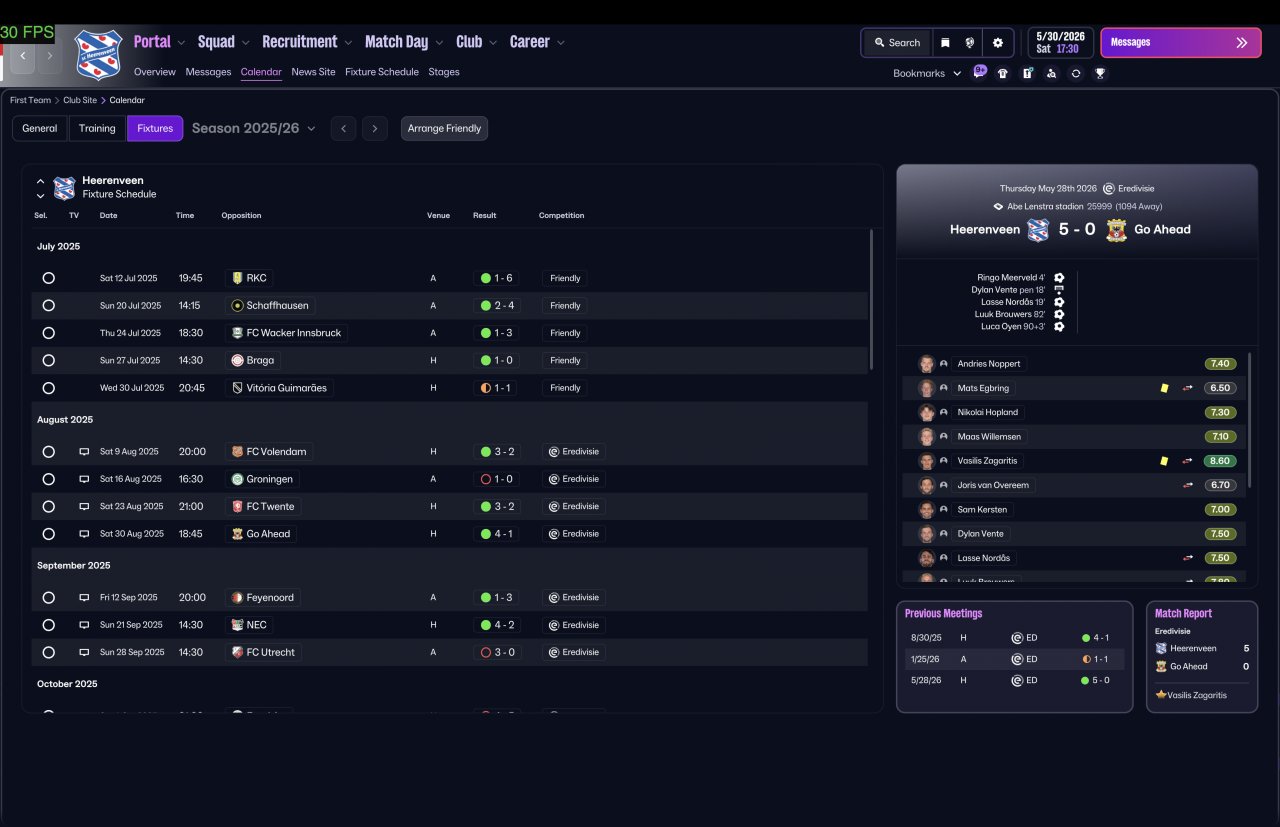Open the trophy bookmark icon
Viewport: 1280px width, 827px height.
(1100, 73)
